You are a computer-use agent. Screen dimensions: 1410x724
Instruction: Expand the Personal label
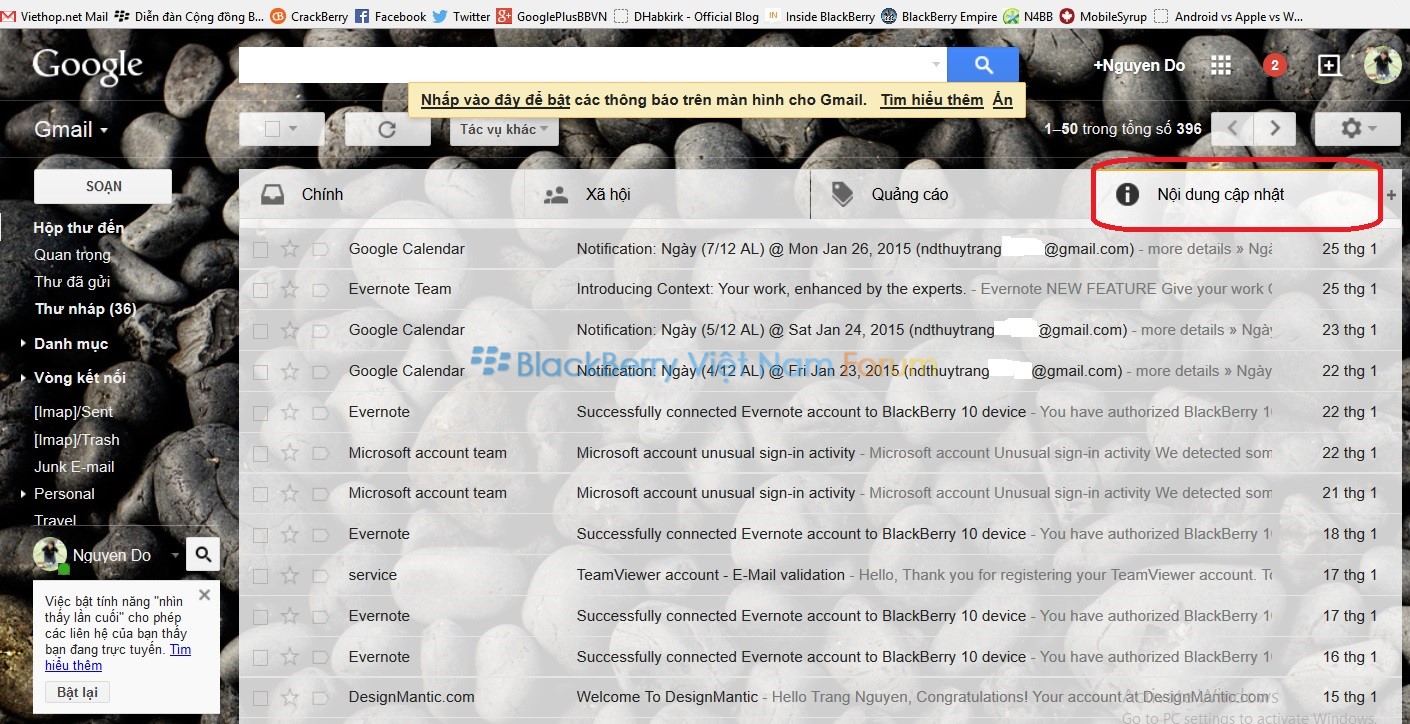click(x=24, y=494)
